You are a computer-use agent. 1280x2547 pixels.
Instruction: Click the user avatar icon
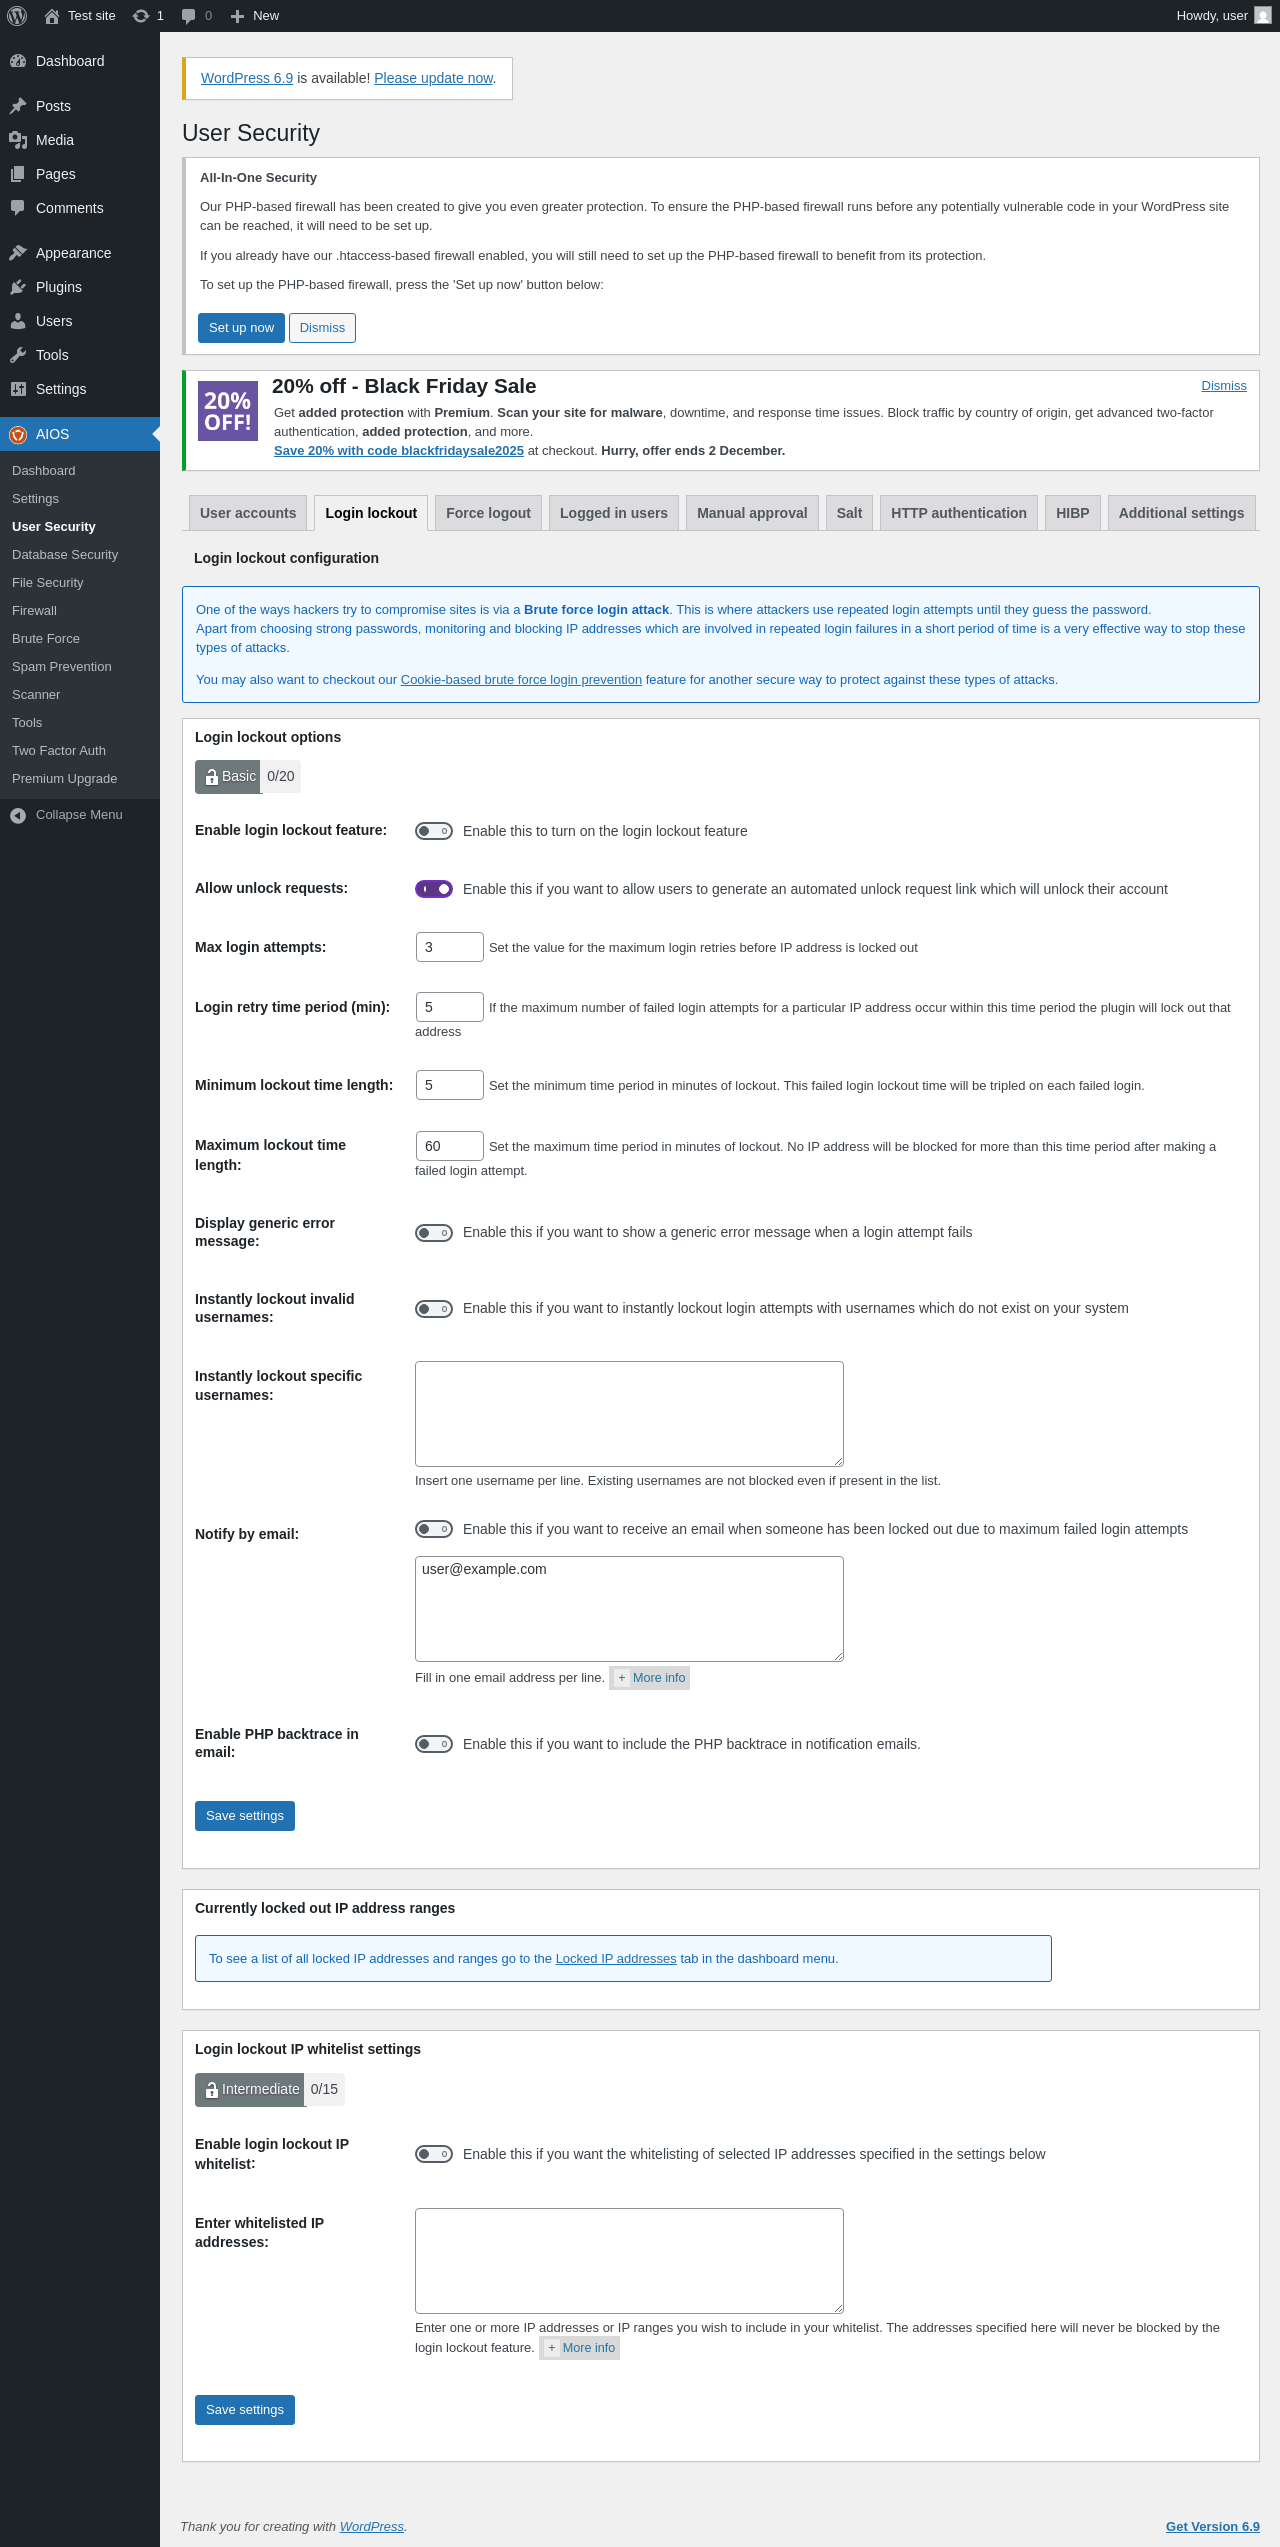(1263, 16)
